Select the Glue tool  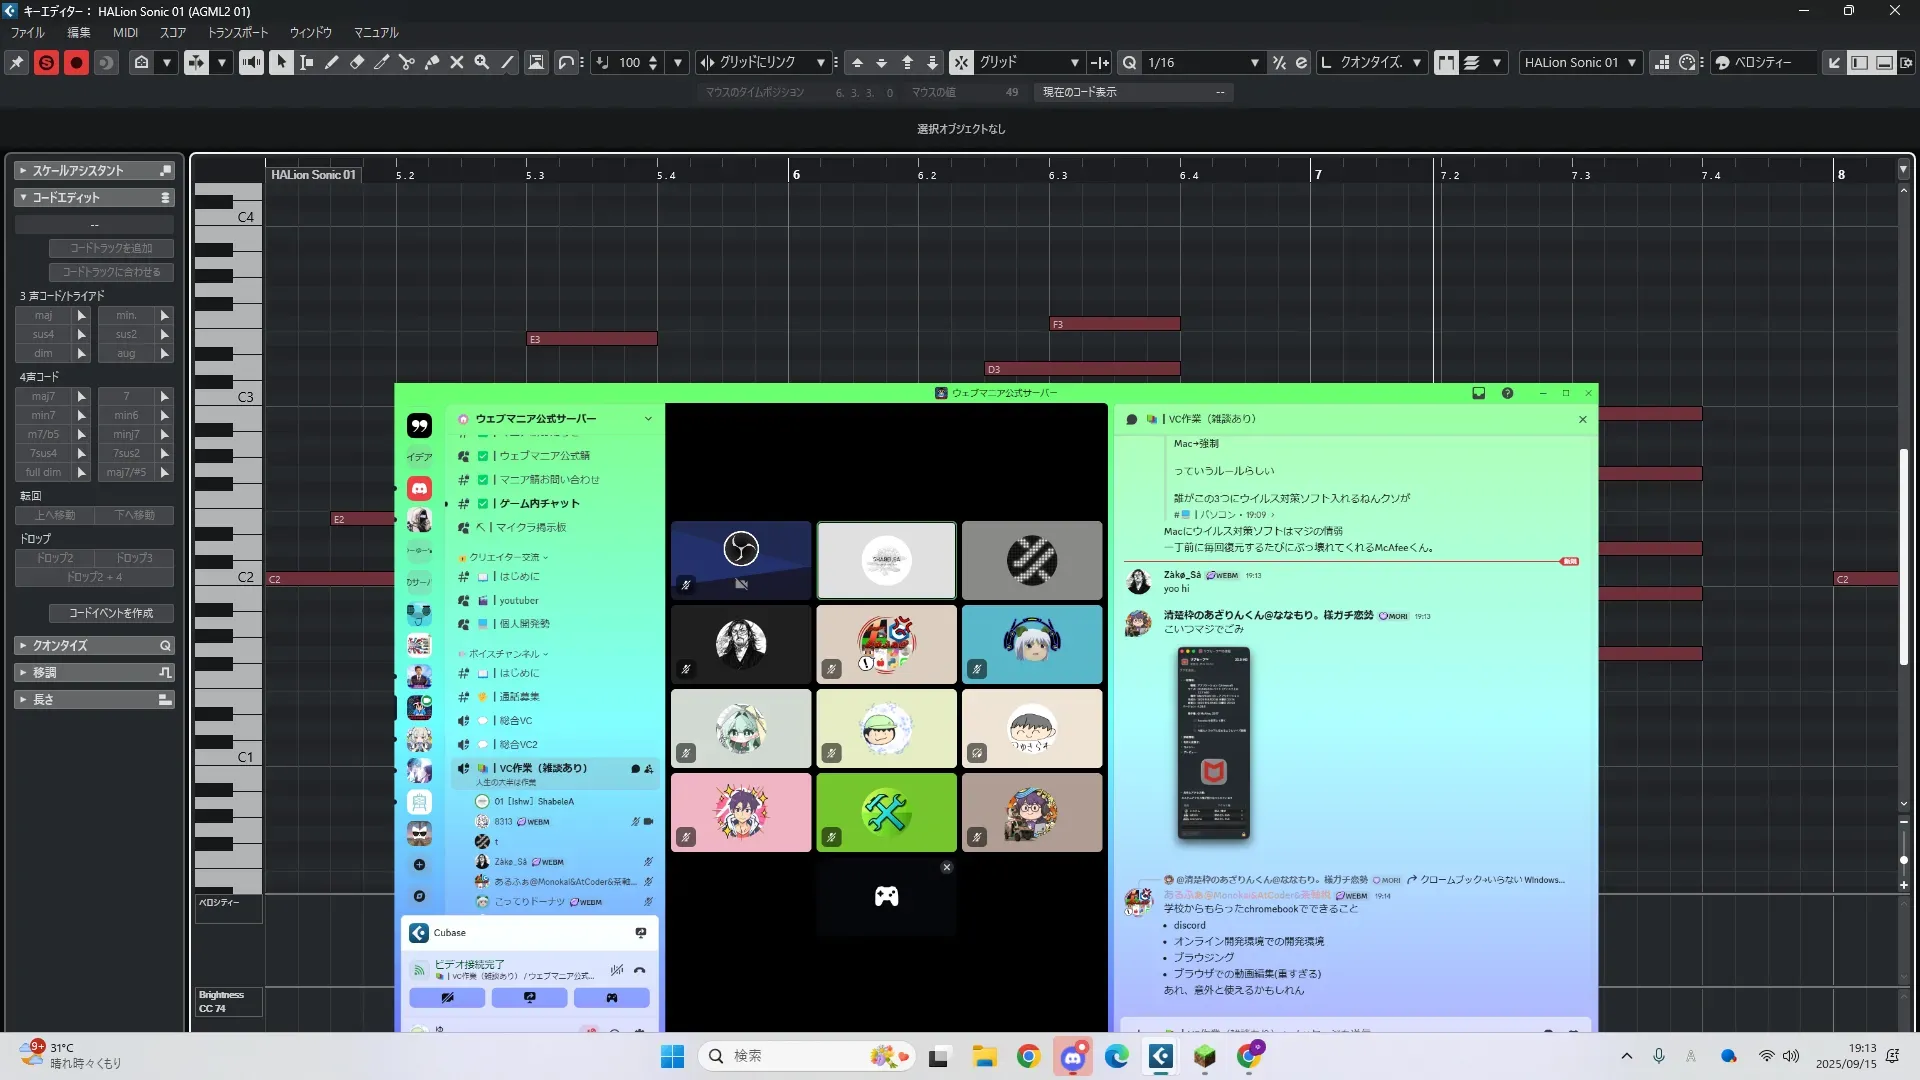point(432,62)
